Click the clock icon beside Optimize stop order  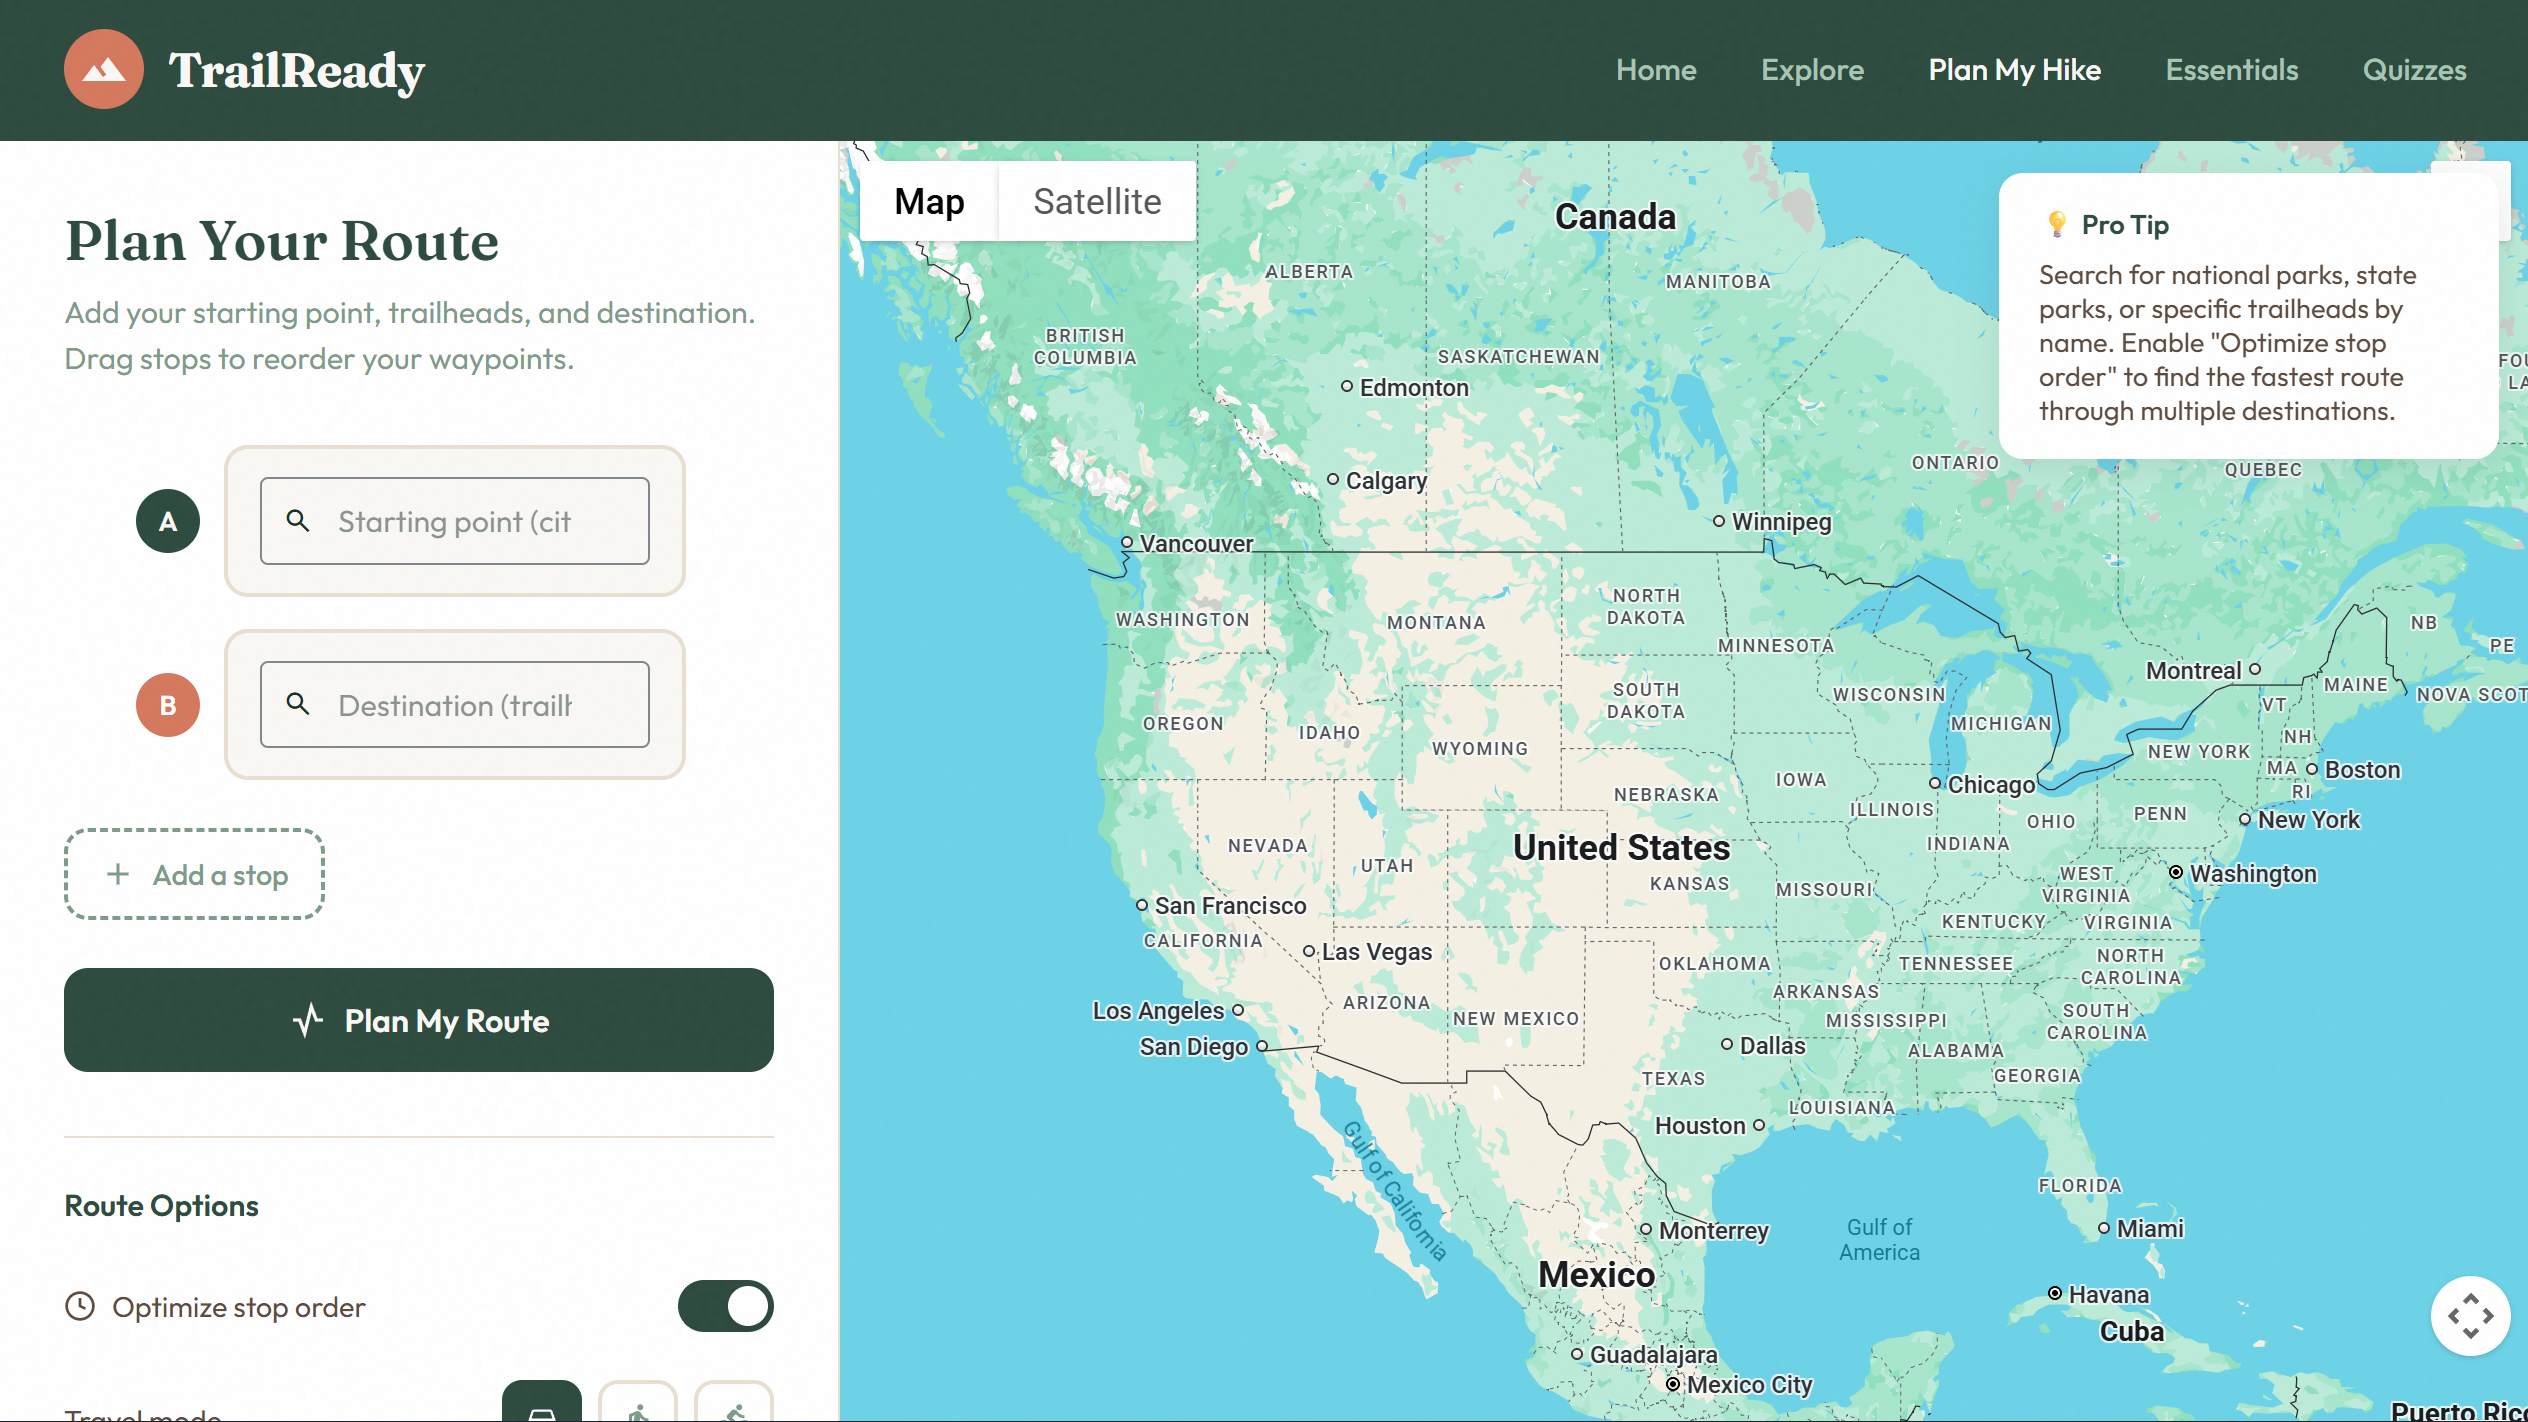click(x=80, y=1306)
